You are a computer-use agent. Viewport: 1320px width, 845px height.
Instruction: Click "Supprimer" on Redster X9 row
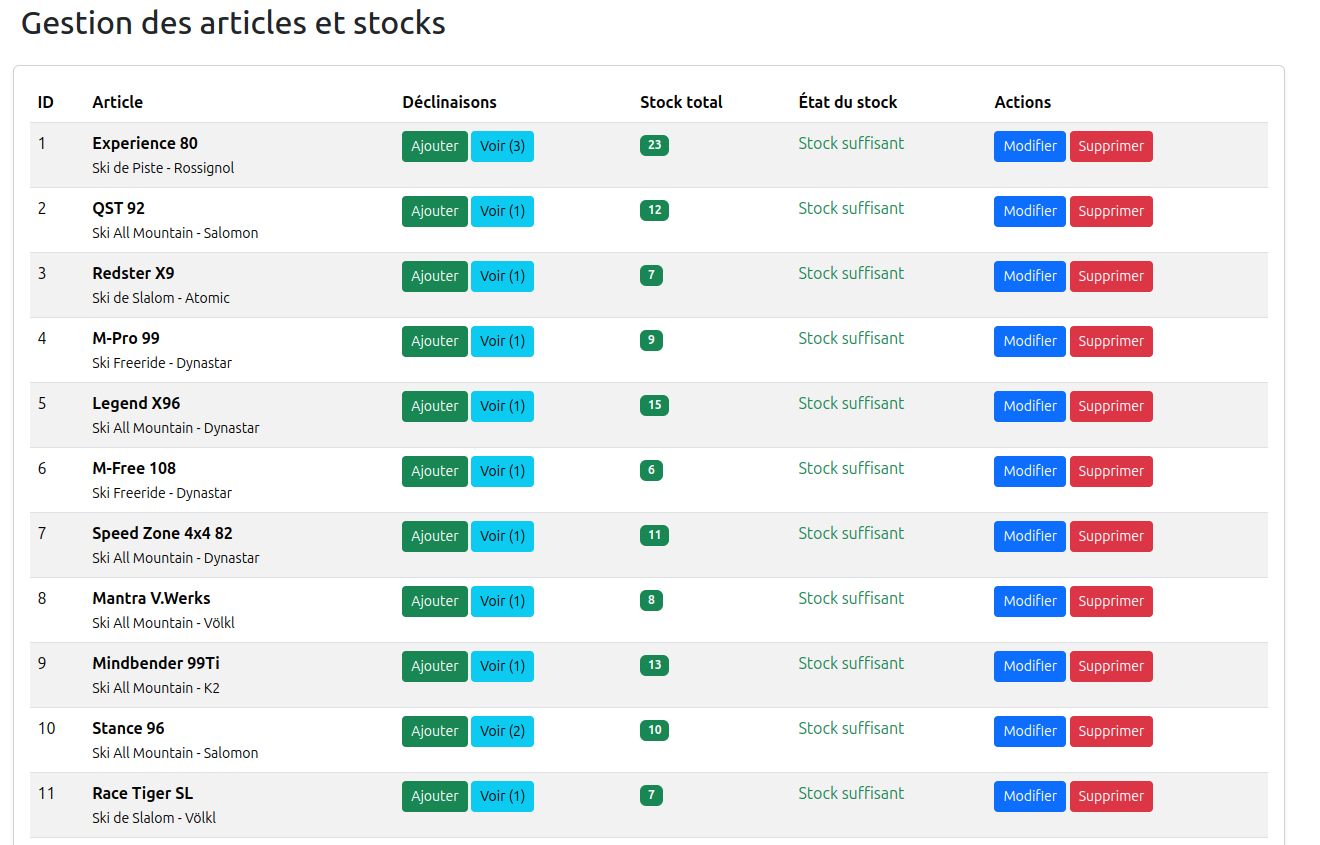click(1111, 276)
